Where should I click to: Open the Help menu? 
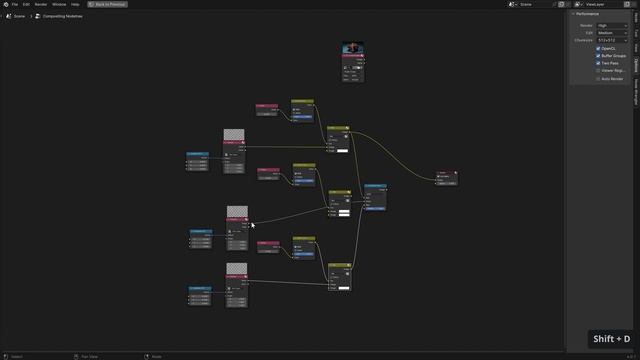pyautogui.click(x=75, y=4)
